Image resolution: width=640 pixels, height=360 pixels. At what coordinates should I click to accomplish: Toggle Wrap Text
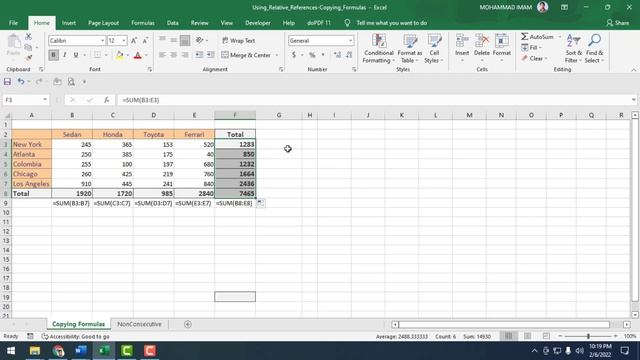(239, 40)
